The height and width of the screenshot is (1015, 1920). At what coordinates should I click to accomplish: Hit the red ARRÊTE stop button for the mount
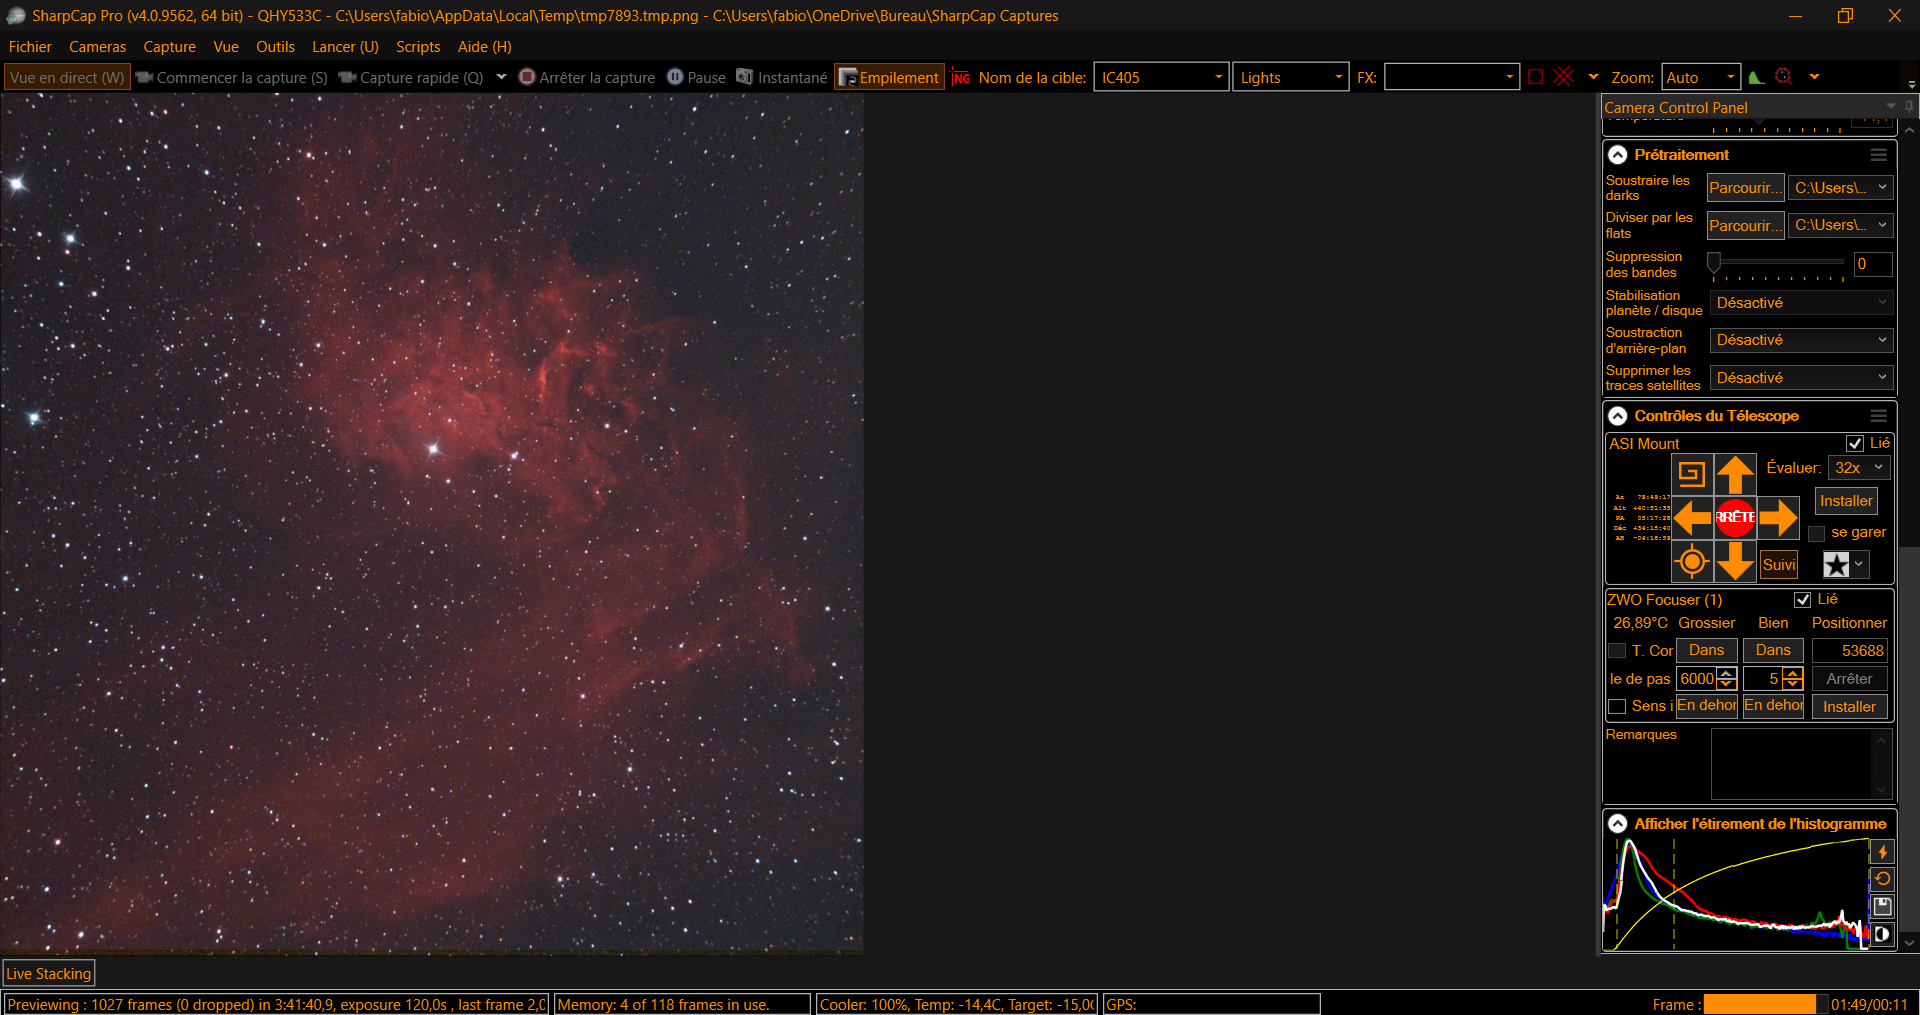[1735, 517]
